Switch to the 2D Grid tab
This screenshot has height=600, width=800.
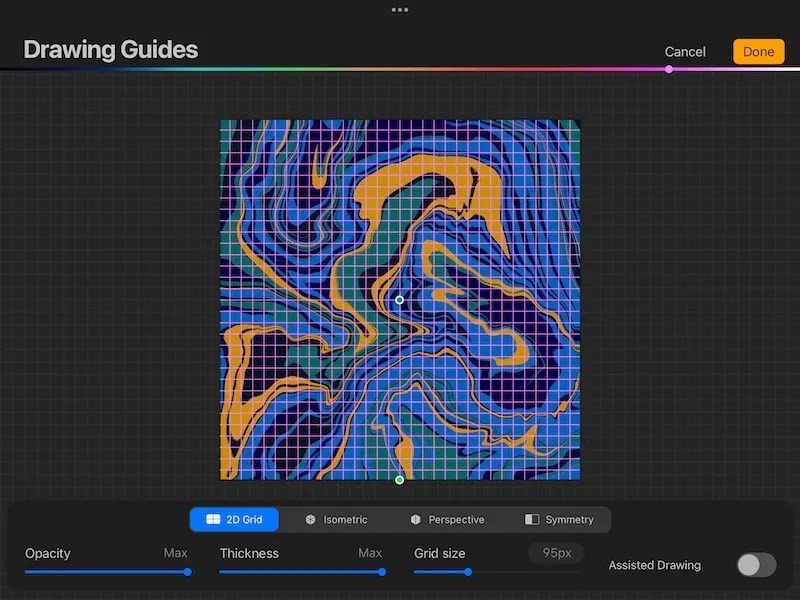coord(234,519)
